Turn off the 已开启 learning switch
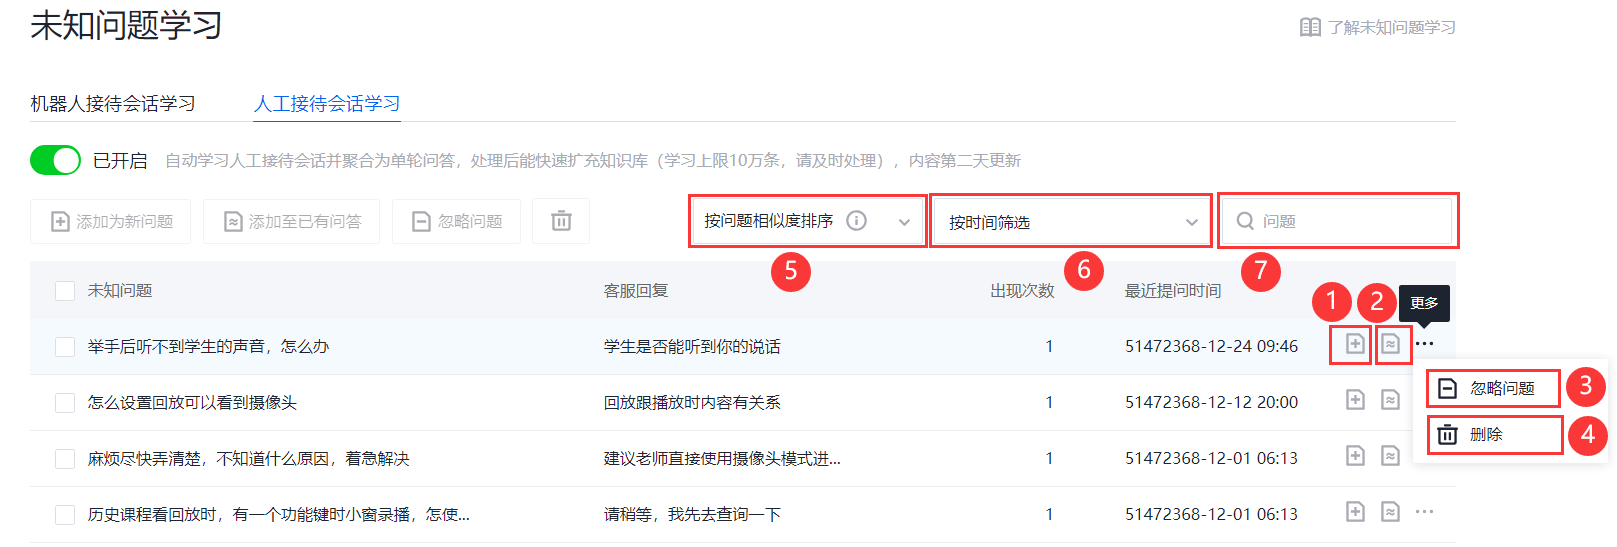Viewport: 1617px width, 547px height. coord(55,160)
